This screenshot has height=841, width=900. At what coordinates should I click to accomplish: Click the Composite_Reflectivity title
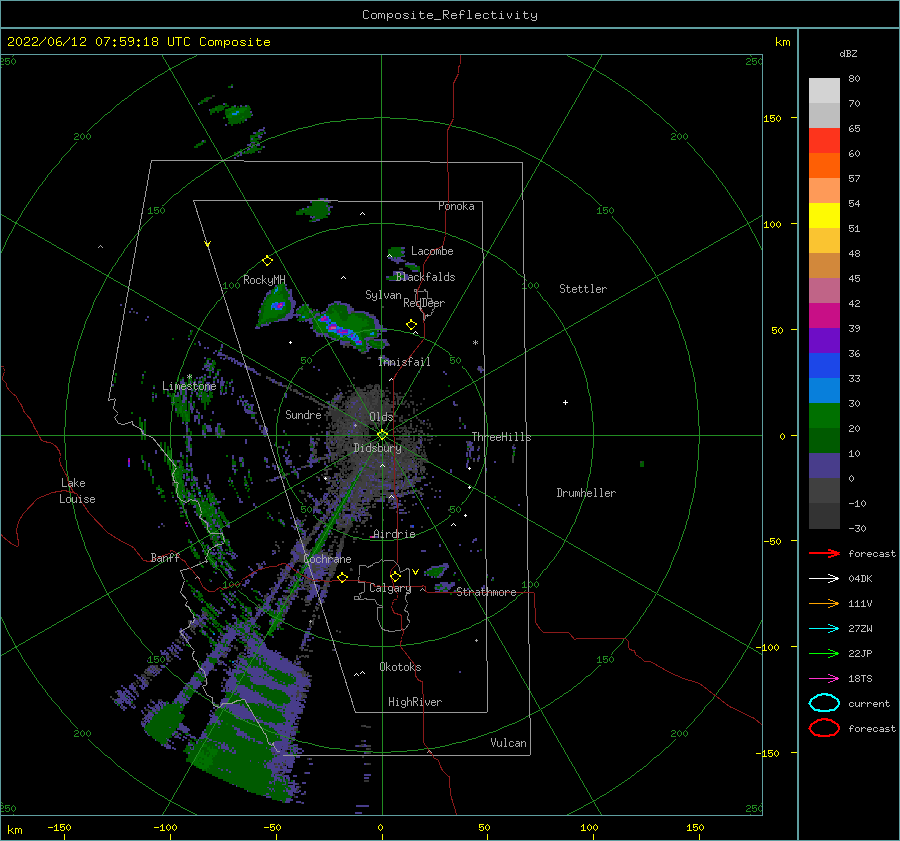tap(449, 14)
